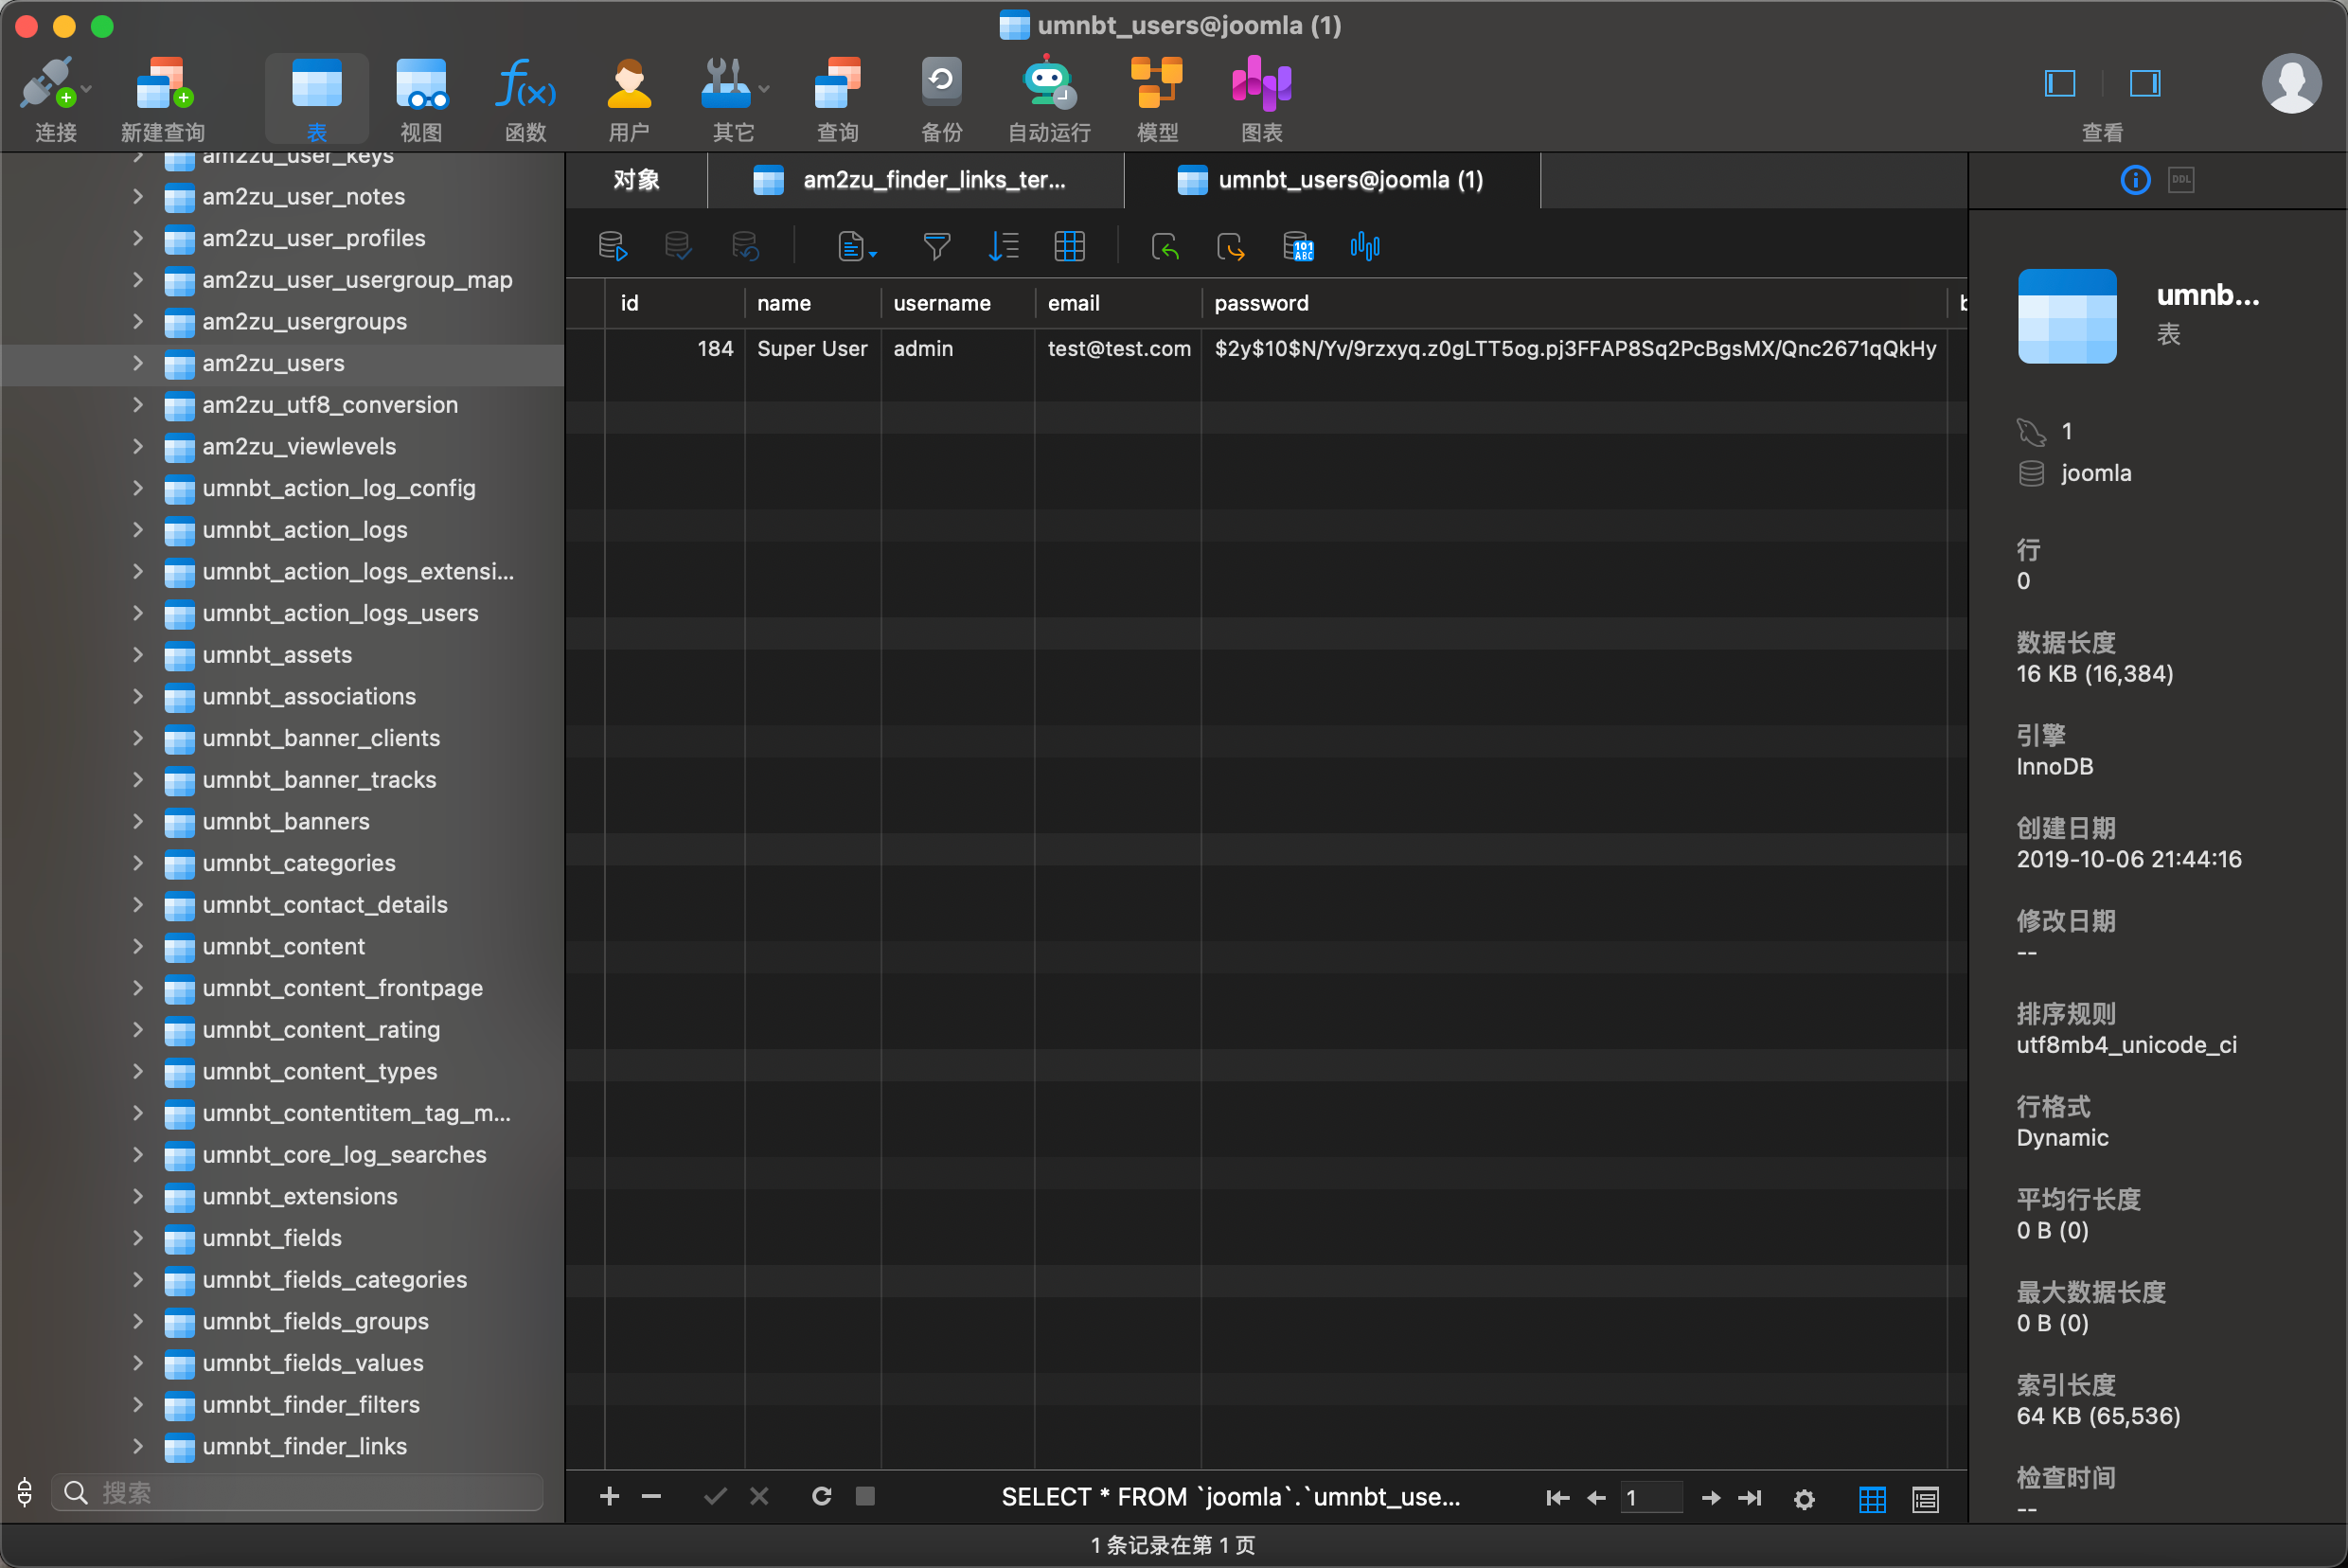The image size is (2348, 1568).
Task: Expand the umnbt_finder_links tree node
Action: point(138,1446)
